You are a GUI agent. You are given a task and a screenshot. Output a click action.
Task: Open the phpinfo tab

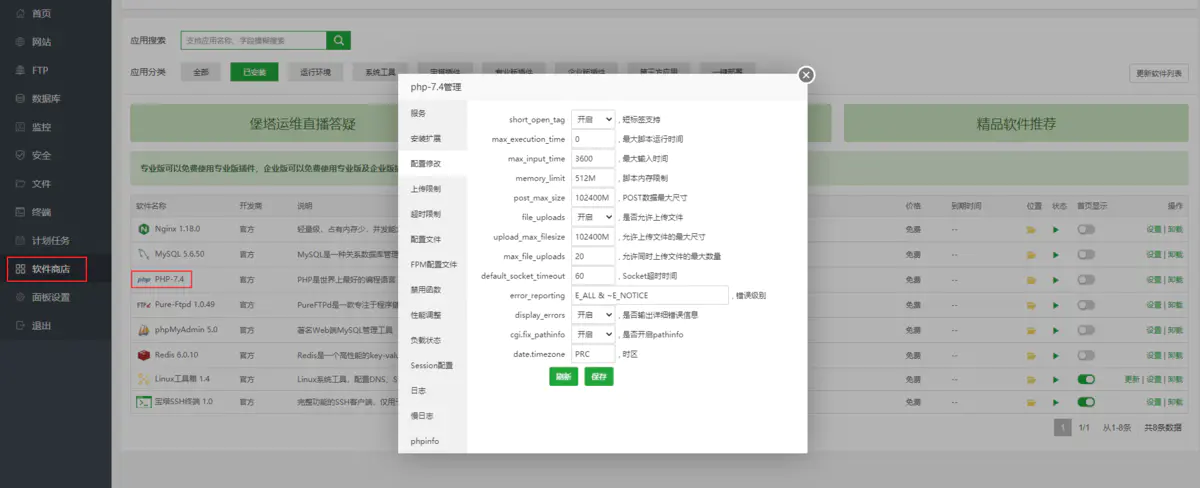433,441
